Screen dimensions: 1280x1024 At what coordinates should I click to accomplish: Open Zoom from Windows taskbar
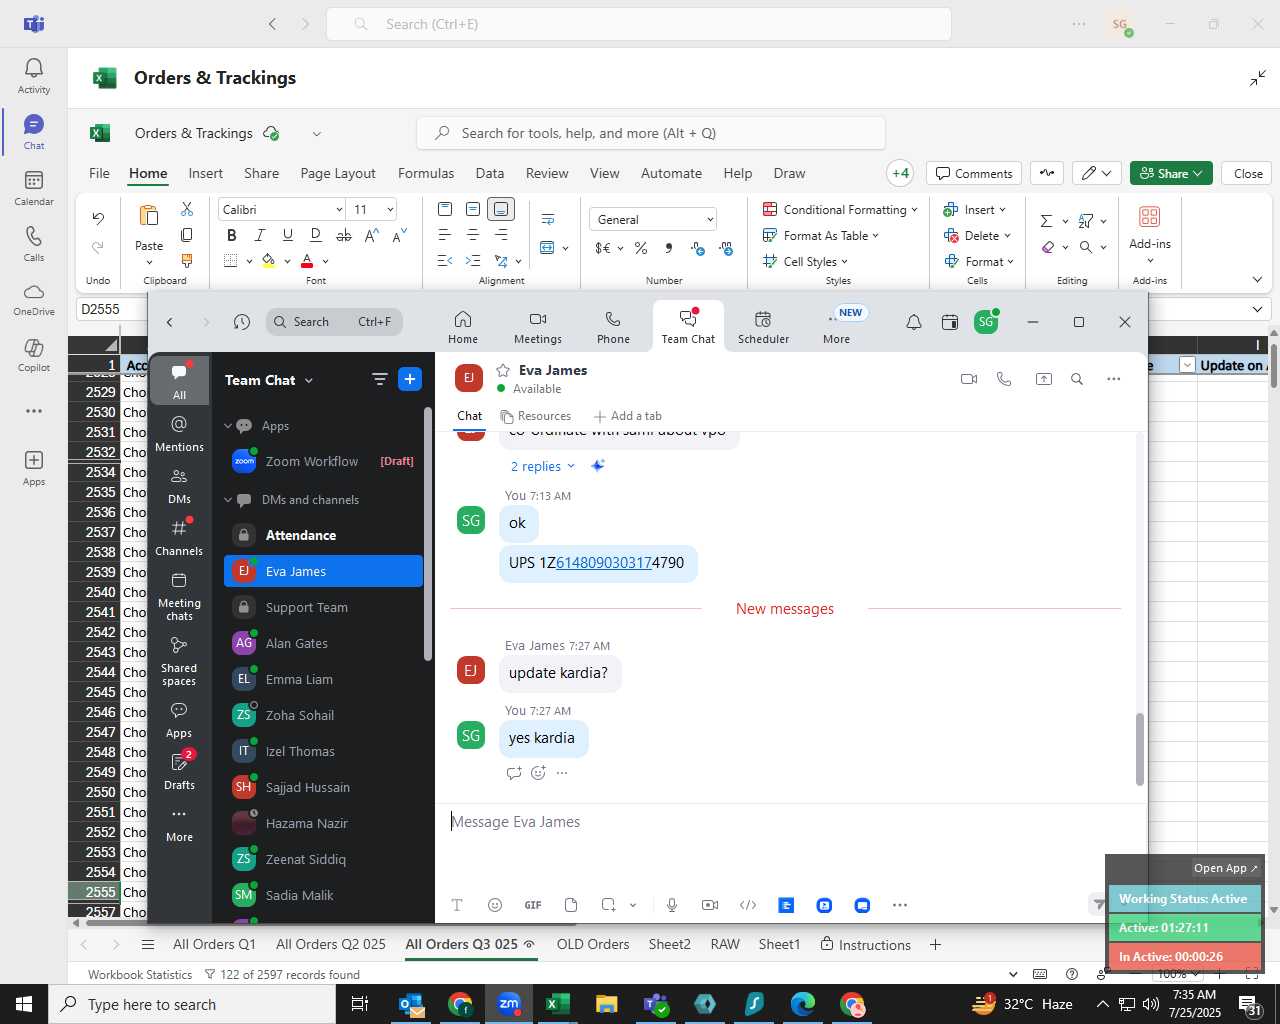pos(509,1004)
